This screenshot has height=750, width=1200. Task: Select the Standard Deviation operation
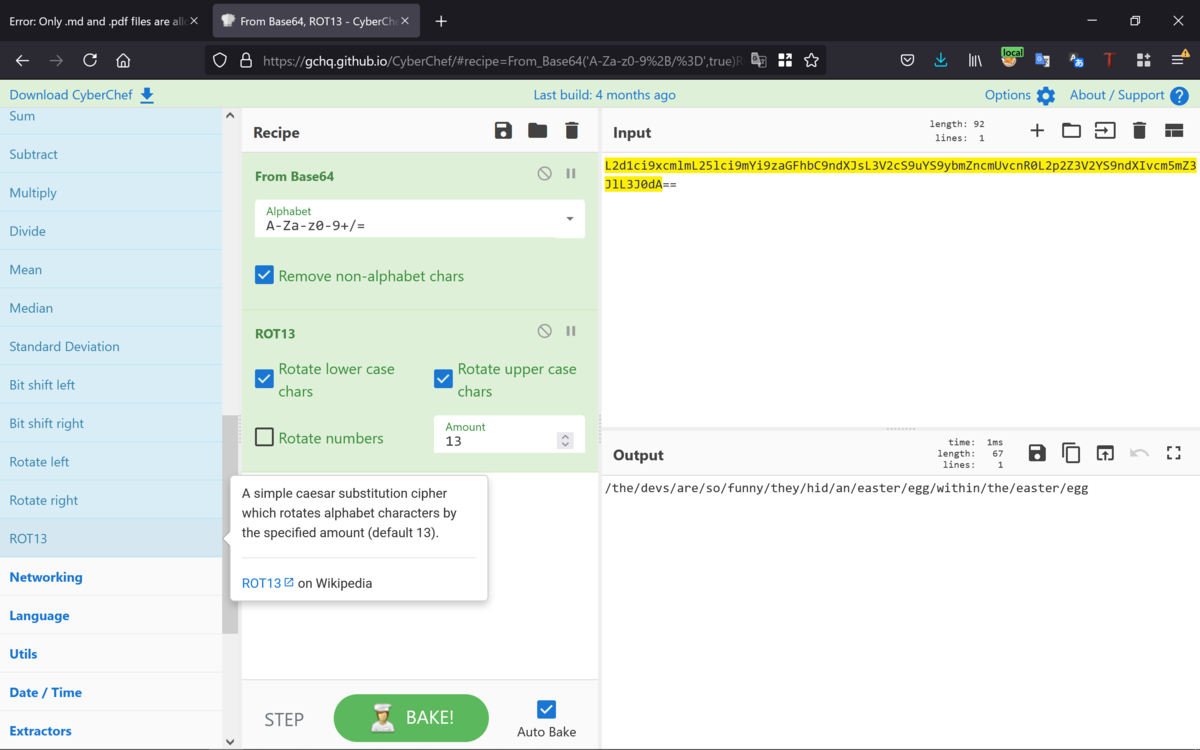click(x=111, y=346)
